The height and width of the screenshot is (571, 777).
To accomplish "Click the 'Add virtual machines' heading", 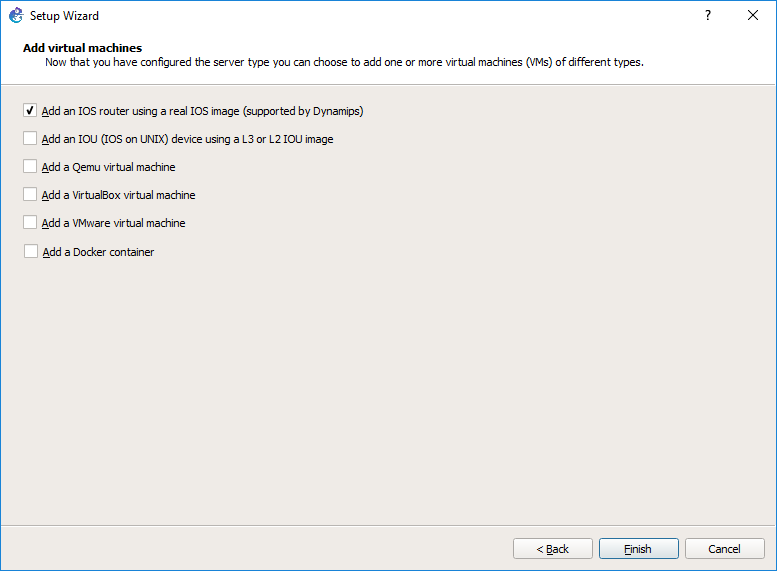I will (82, 48).
